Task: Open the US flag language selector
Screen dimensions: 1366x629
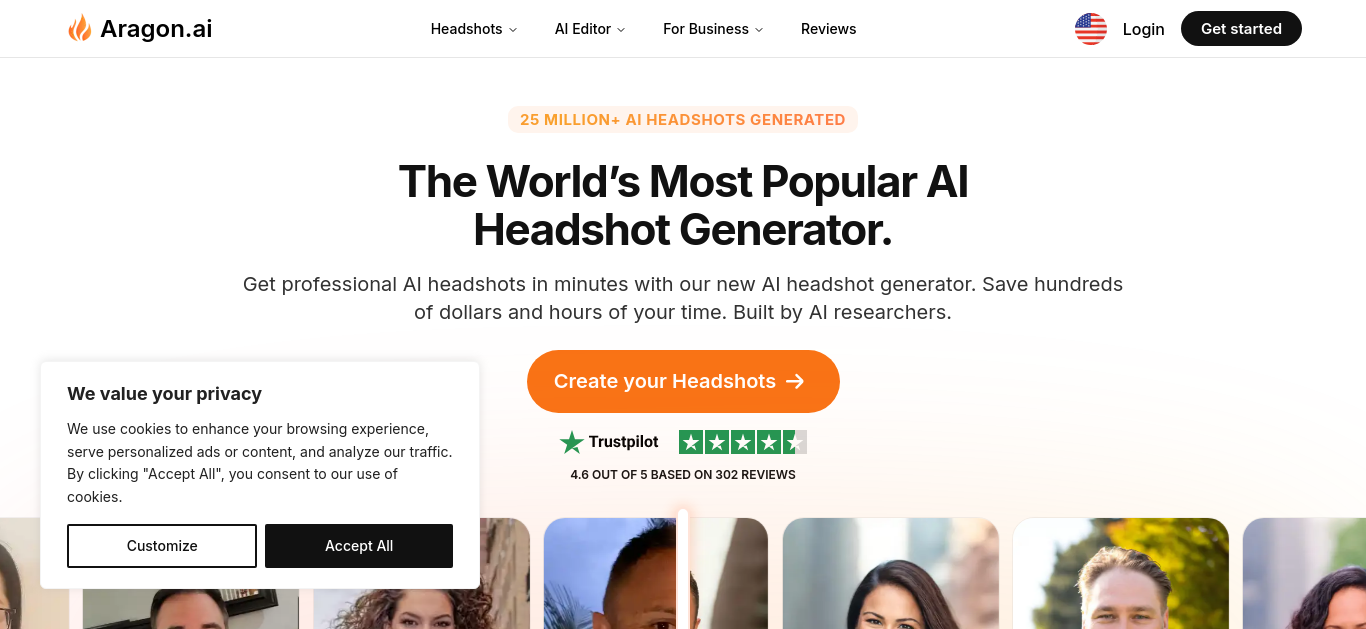Action: (1091, 29)
